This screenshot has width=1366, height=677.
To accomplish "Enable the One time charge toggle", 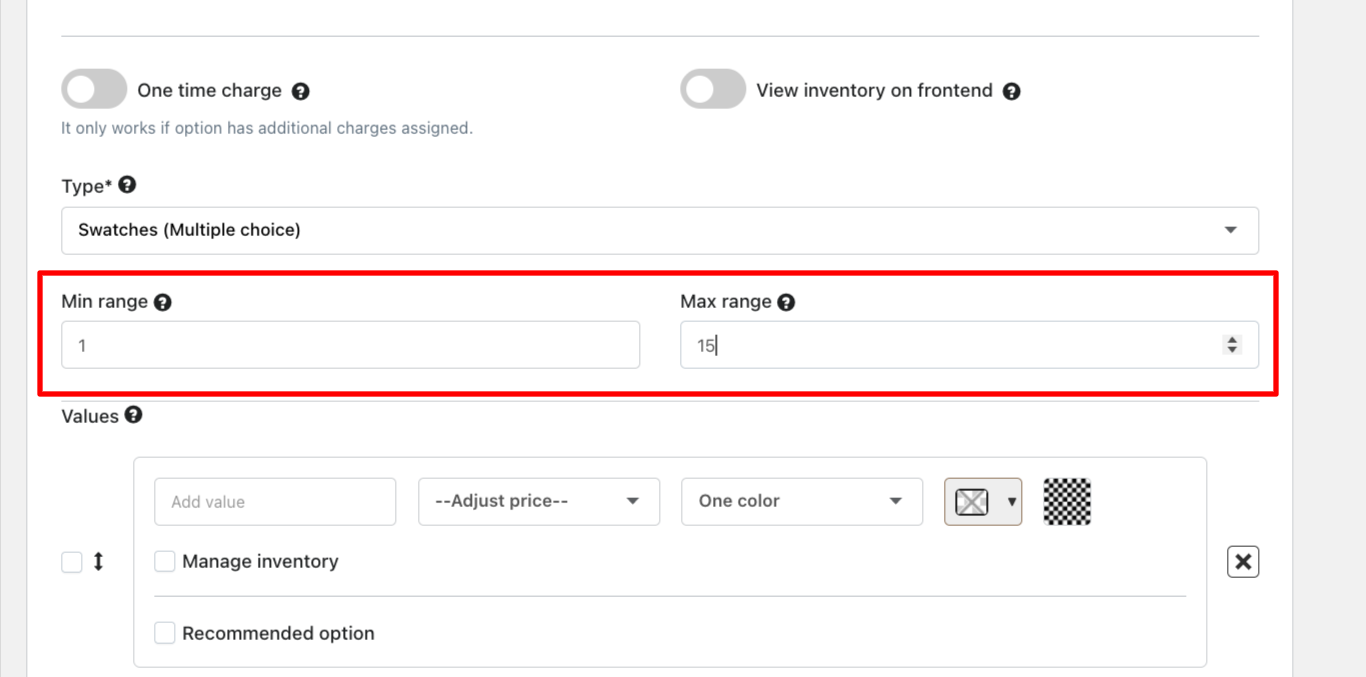I will pyautogui.click(x=94, y=90).
